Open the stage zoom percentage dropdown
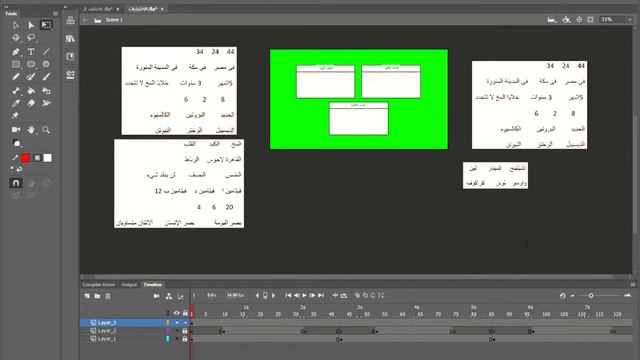 630,20
